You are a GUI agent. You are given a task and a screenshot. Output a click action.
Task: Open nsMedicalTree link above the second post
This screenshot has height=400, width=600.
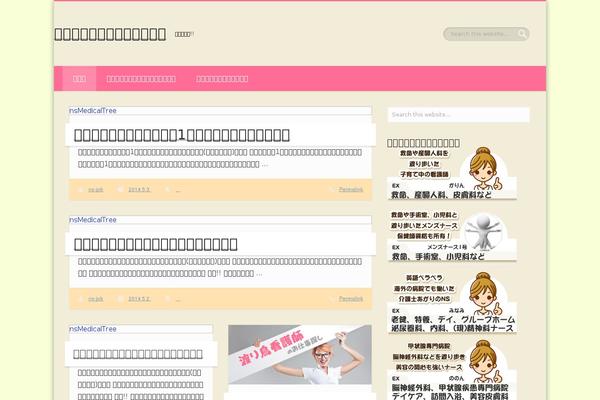point(93,220)
